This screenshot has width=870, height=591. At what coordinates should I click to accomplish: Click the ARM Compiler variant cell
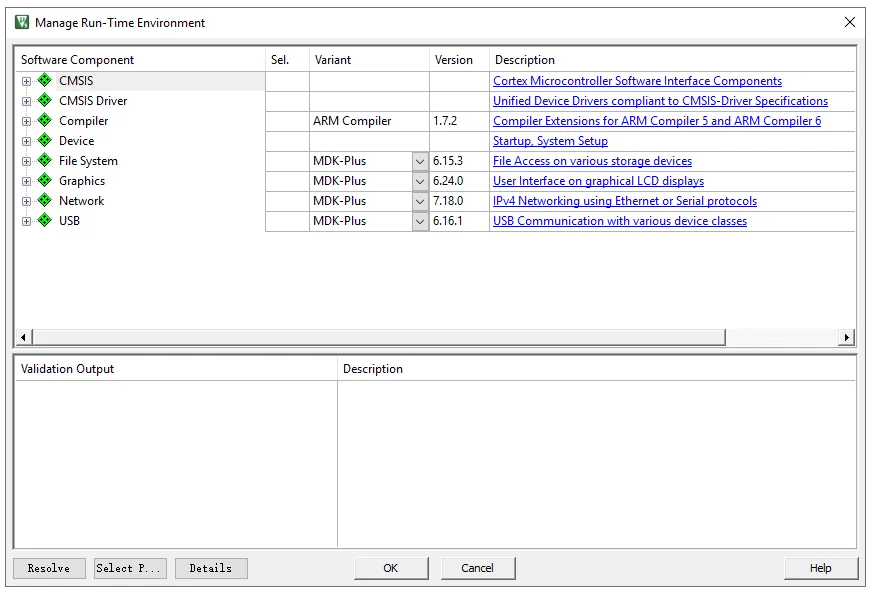coord(369,121)
